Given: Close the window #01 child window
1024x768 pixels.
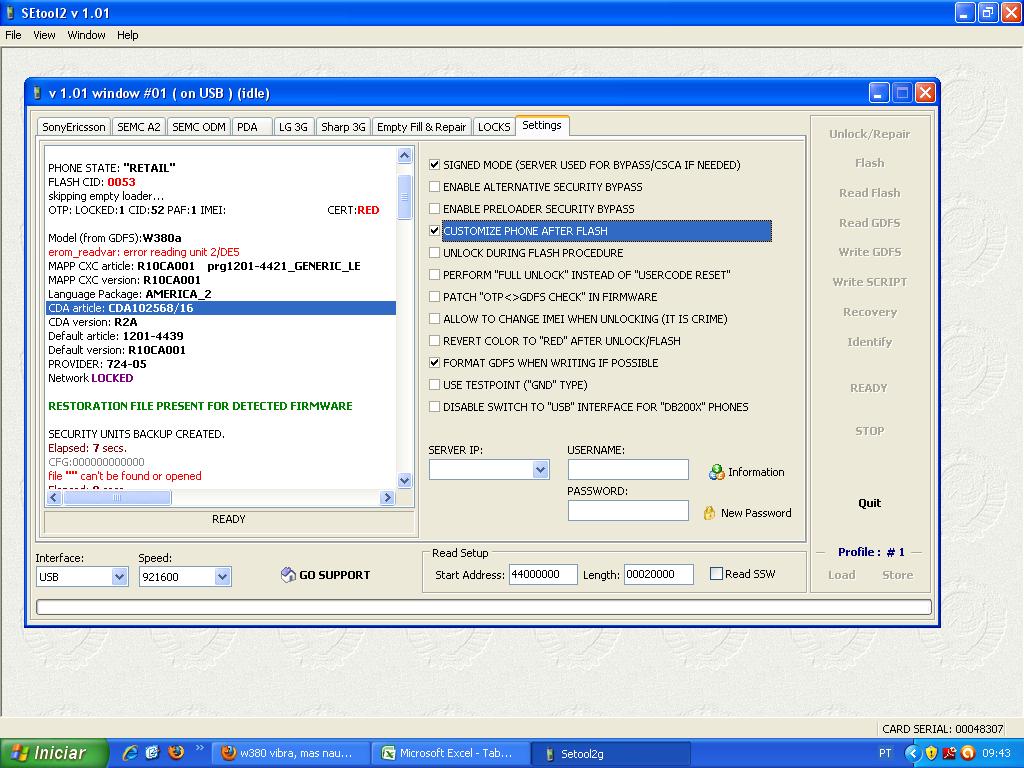Looking at the screenshot, I should click(x=925, y=93).
